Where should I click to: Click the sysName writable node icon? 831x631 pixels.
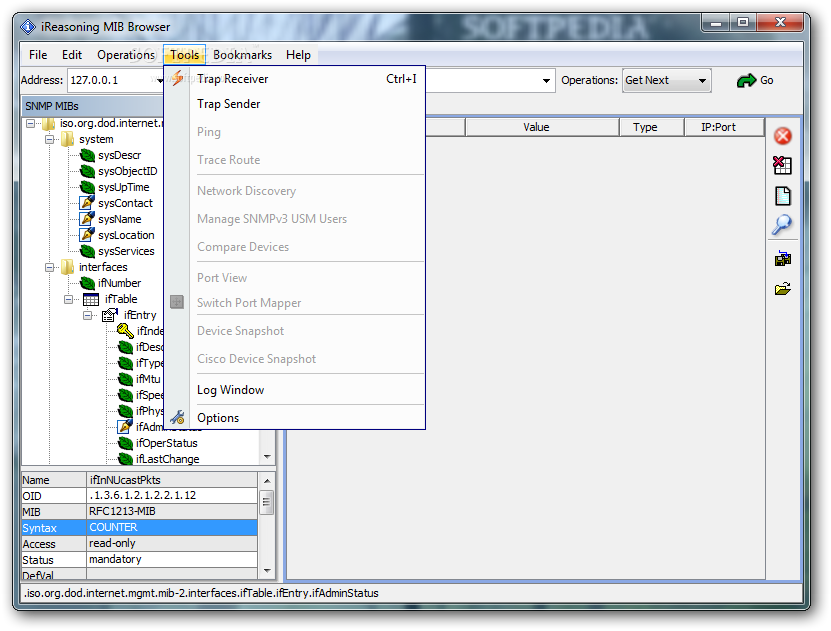pos(87,219)
